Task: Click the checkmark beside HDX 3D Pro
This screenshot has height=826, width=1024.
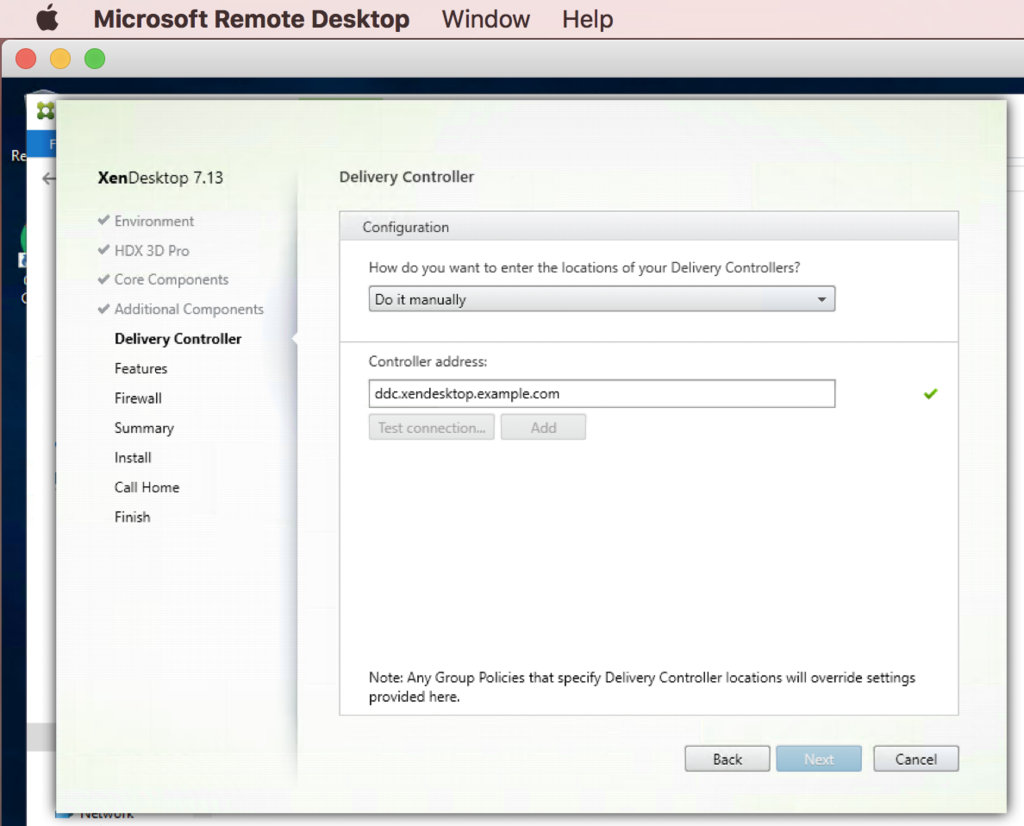Action: click(103, 249)
